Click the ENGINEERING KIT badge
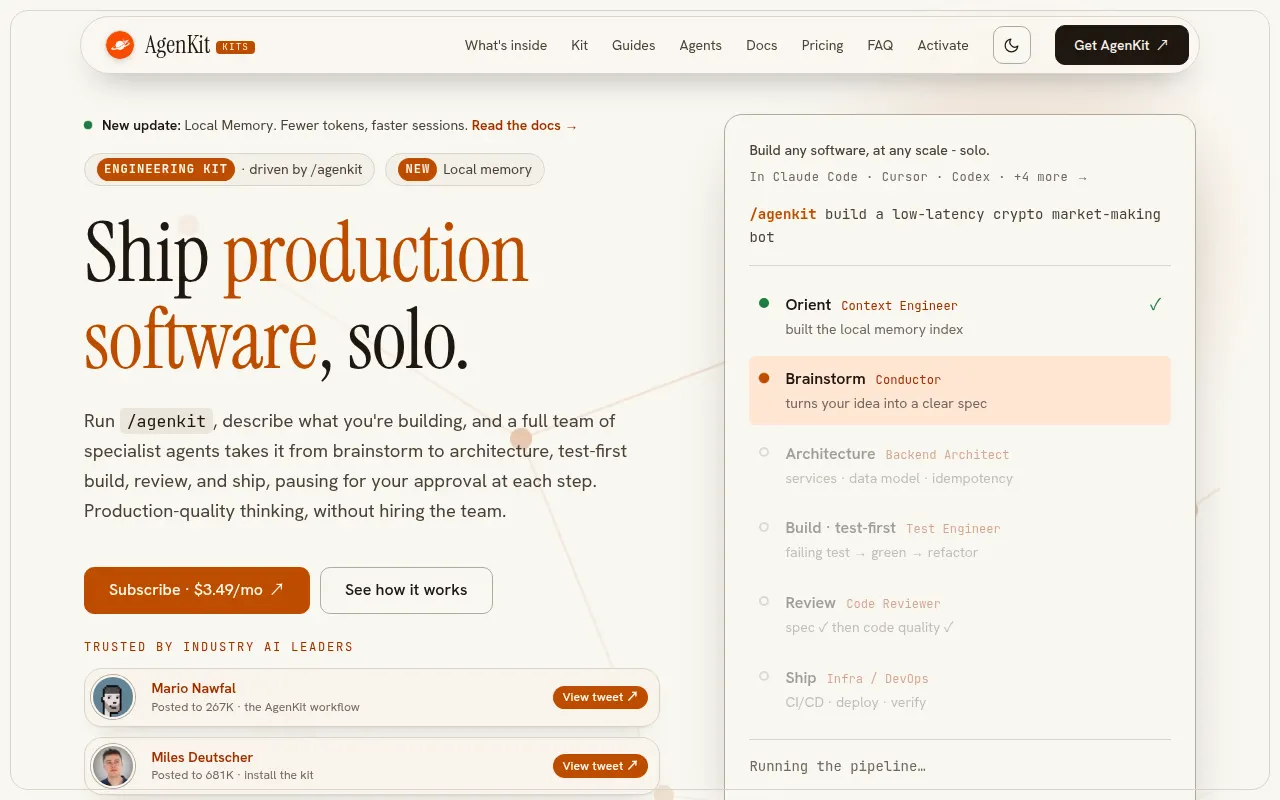 [x=166, y=169]
